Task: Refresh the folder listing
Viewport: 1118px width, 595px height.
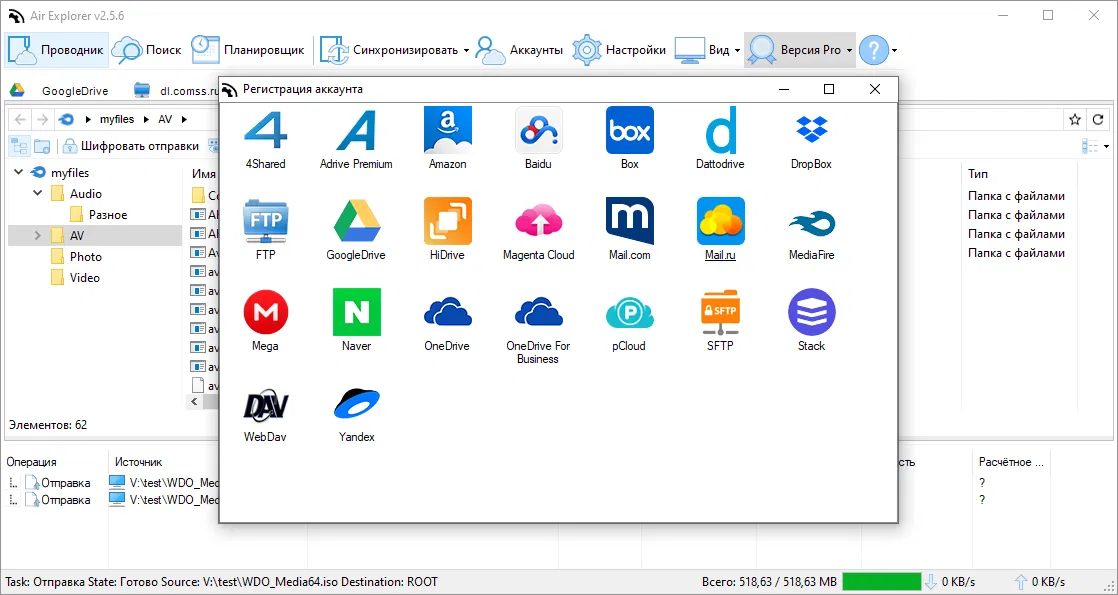Action: pos(1098,120)
